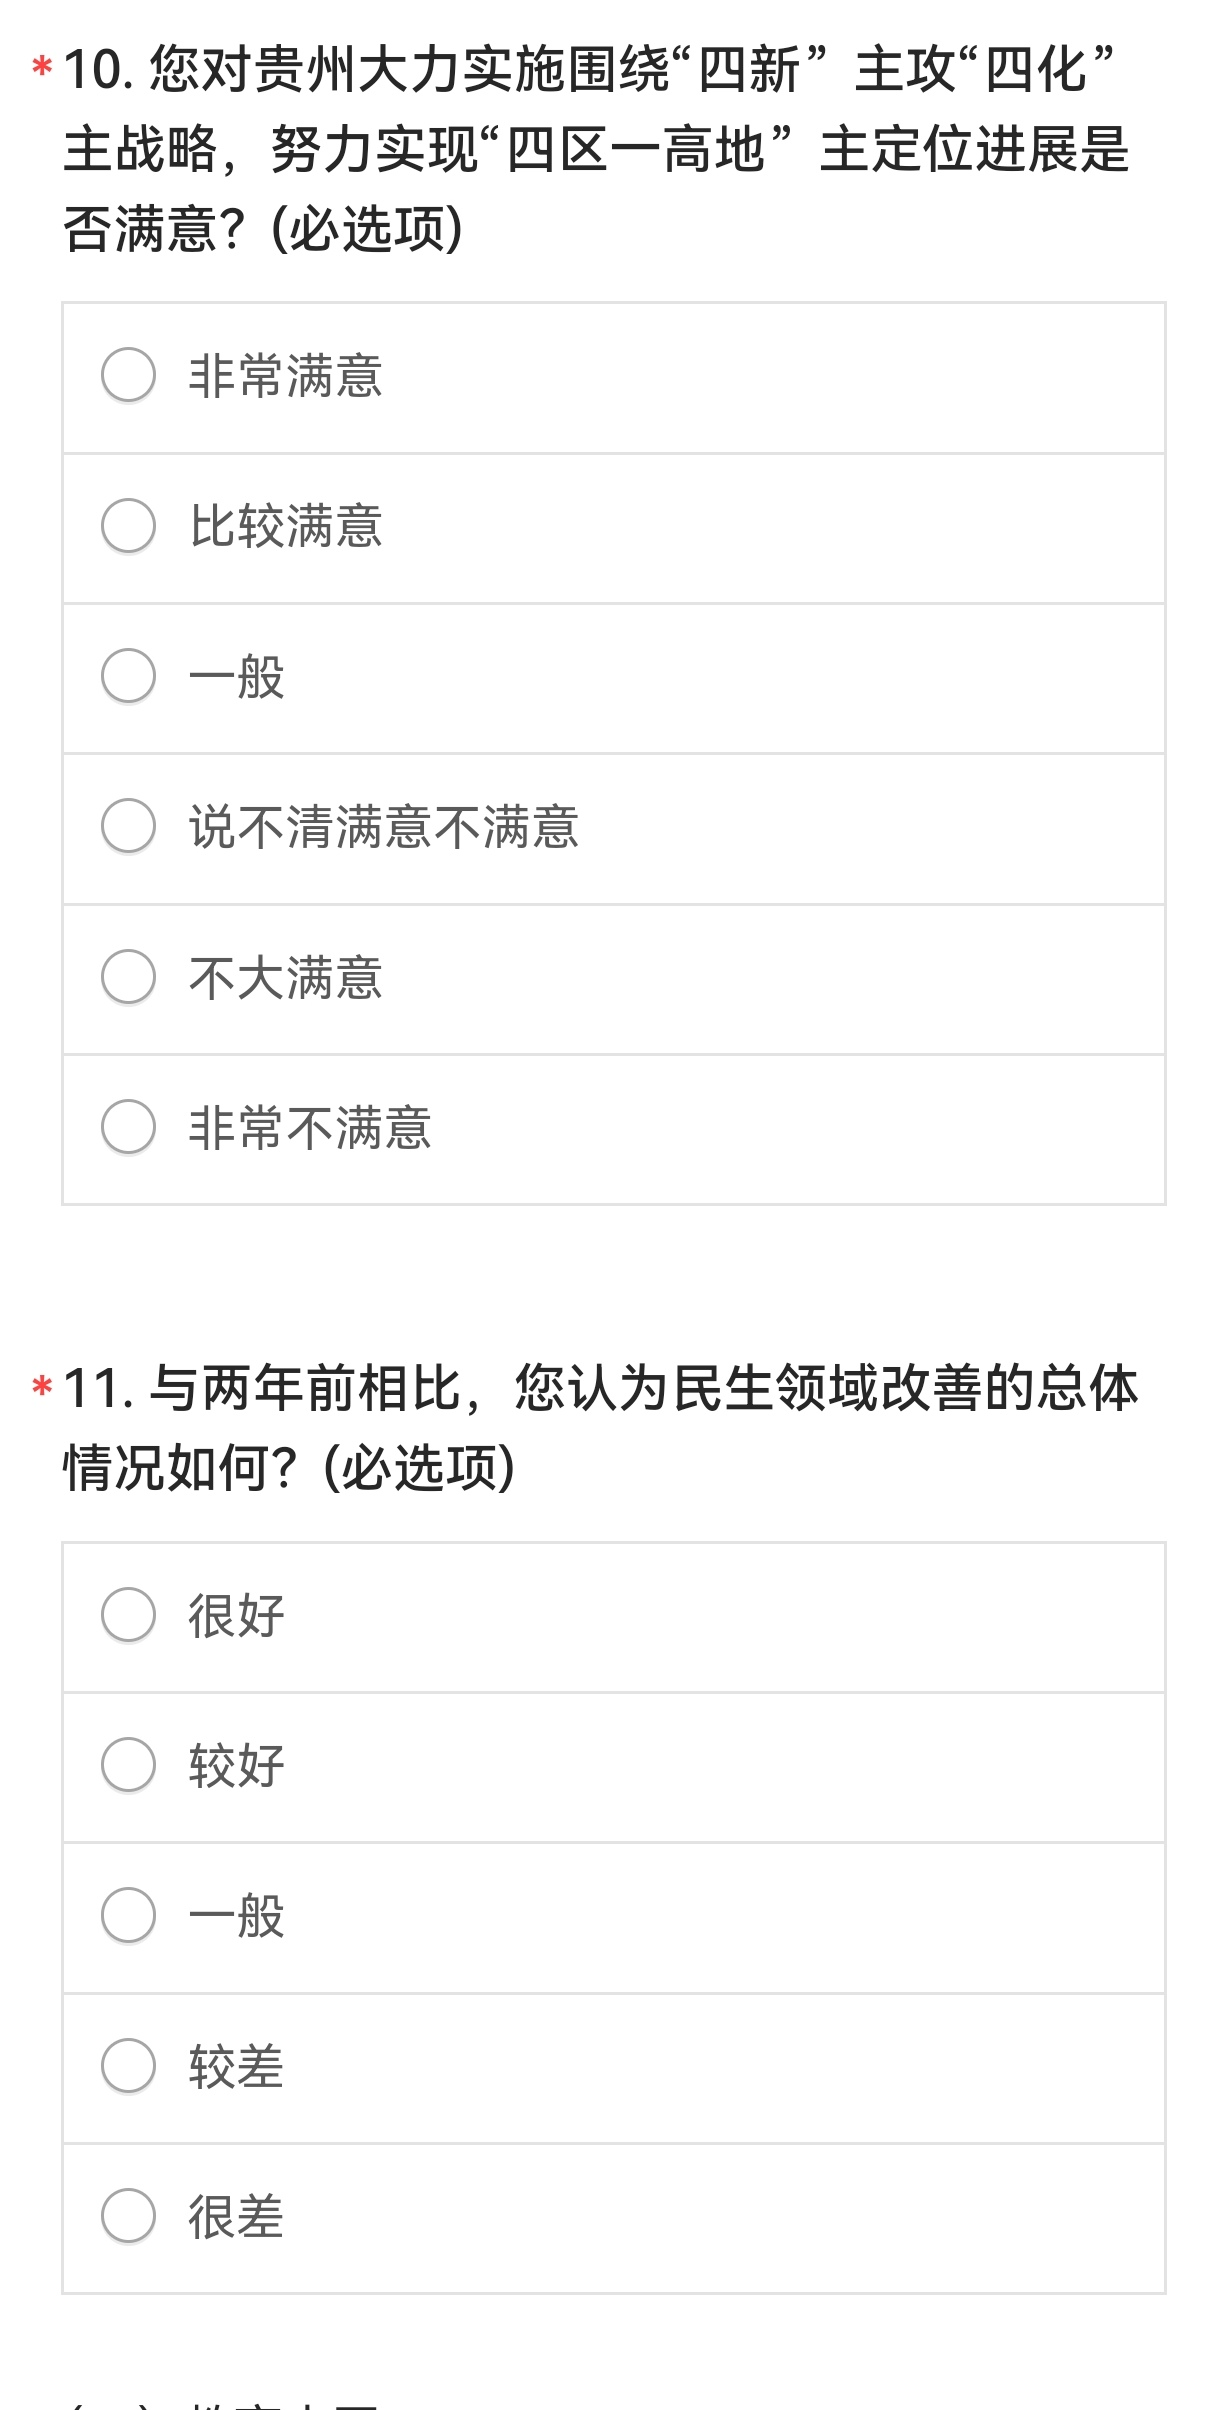
Task: Select the '不大满意' radio button
Action: click(128, 977)
